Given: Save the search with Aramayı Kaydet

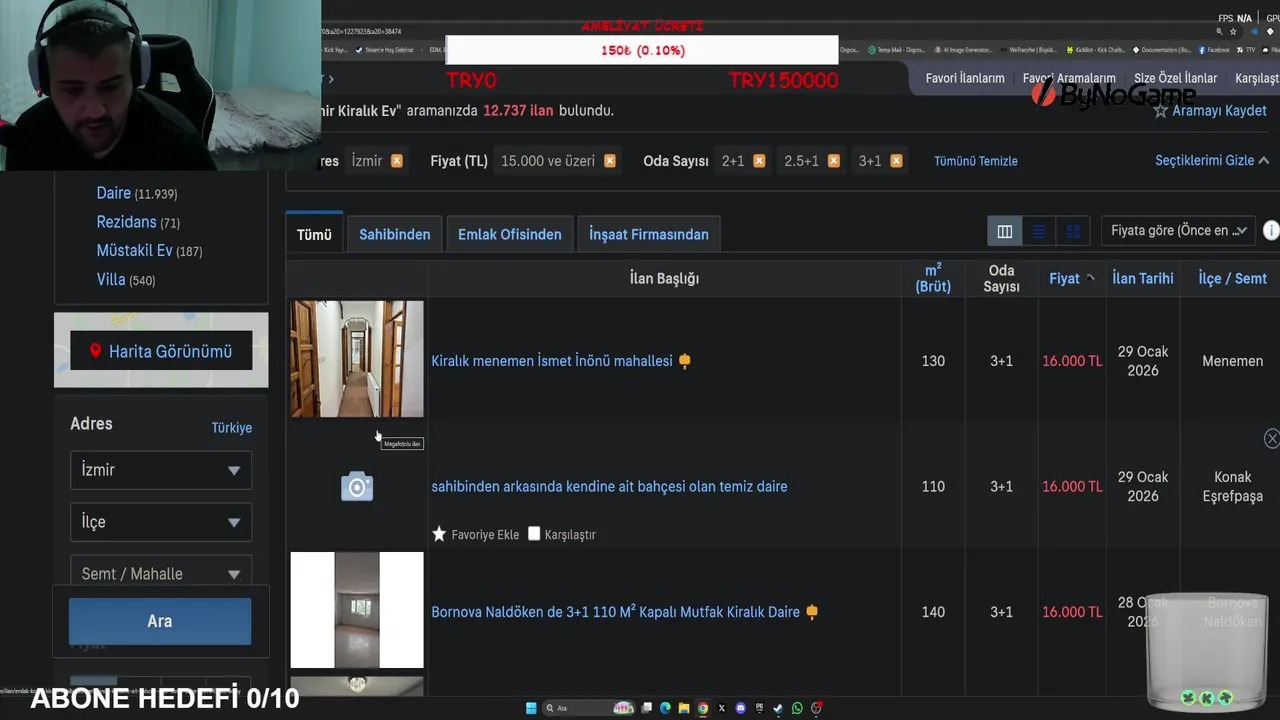Looking at the screenshot, I should 1219,111.
